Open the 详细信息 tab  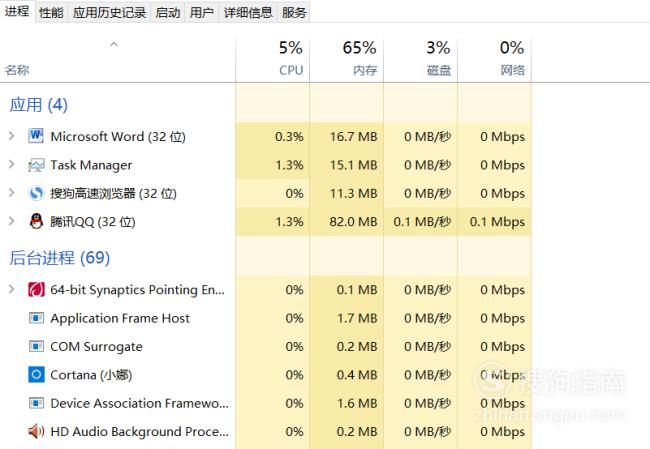tap(248, 12)
